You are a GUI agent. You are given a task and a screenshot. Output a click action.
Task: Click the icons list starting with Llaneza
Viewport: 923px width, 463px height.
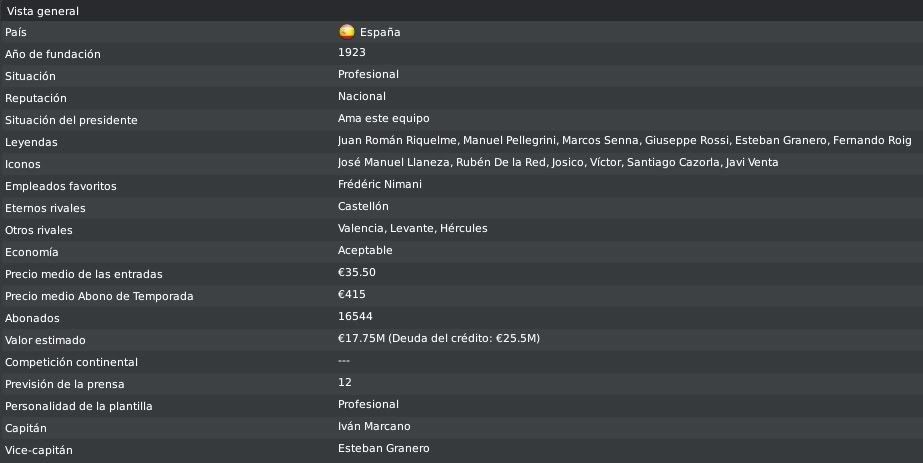point(558,162)
